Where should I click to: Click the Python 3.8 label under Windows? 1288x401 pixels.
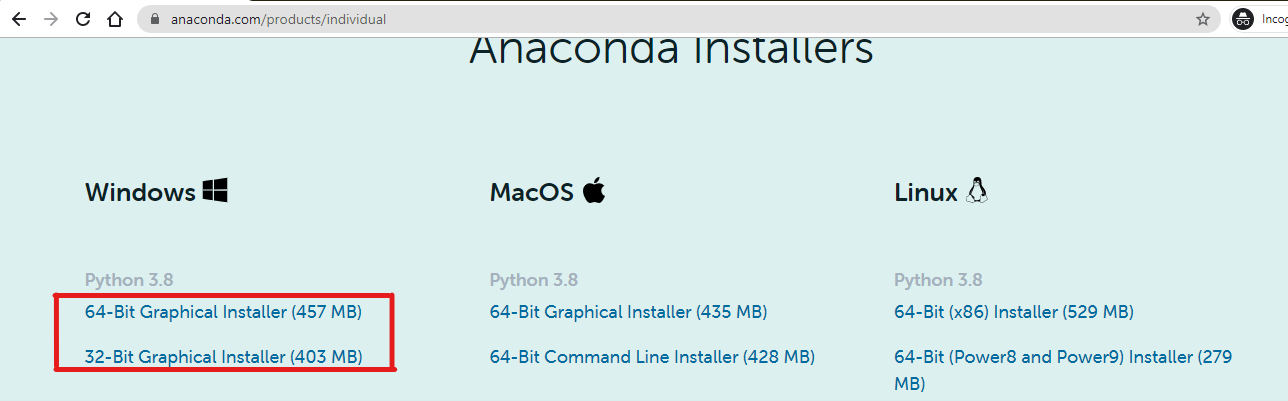coord(129,280)
